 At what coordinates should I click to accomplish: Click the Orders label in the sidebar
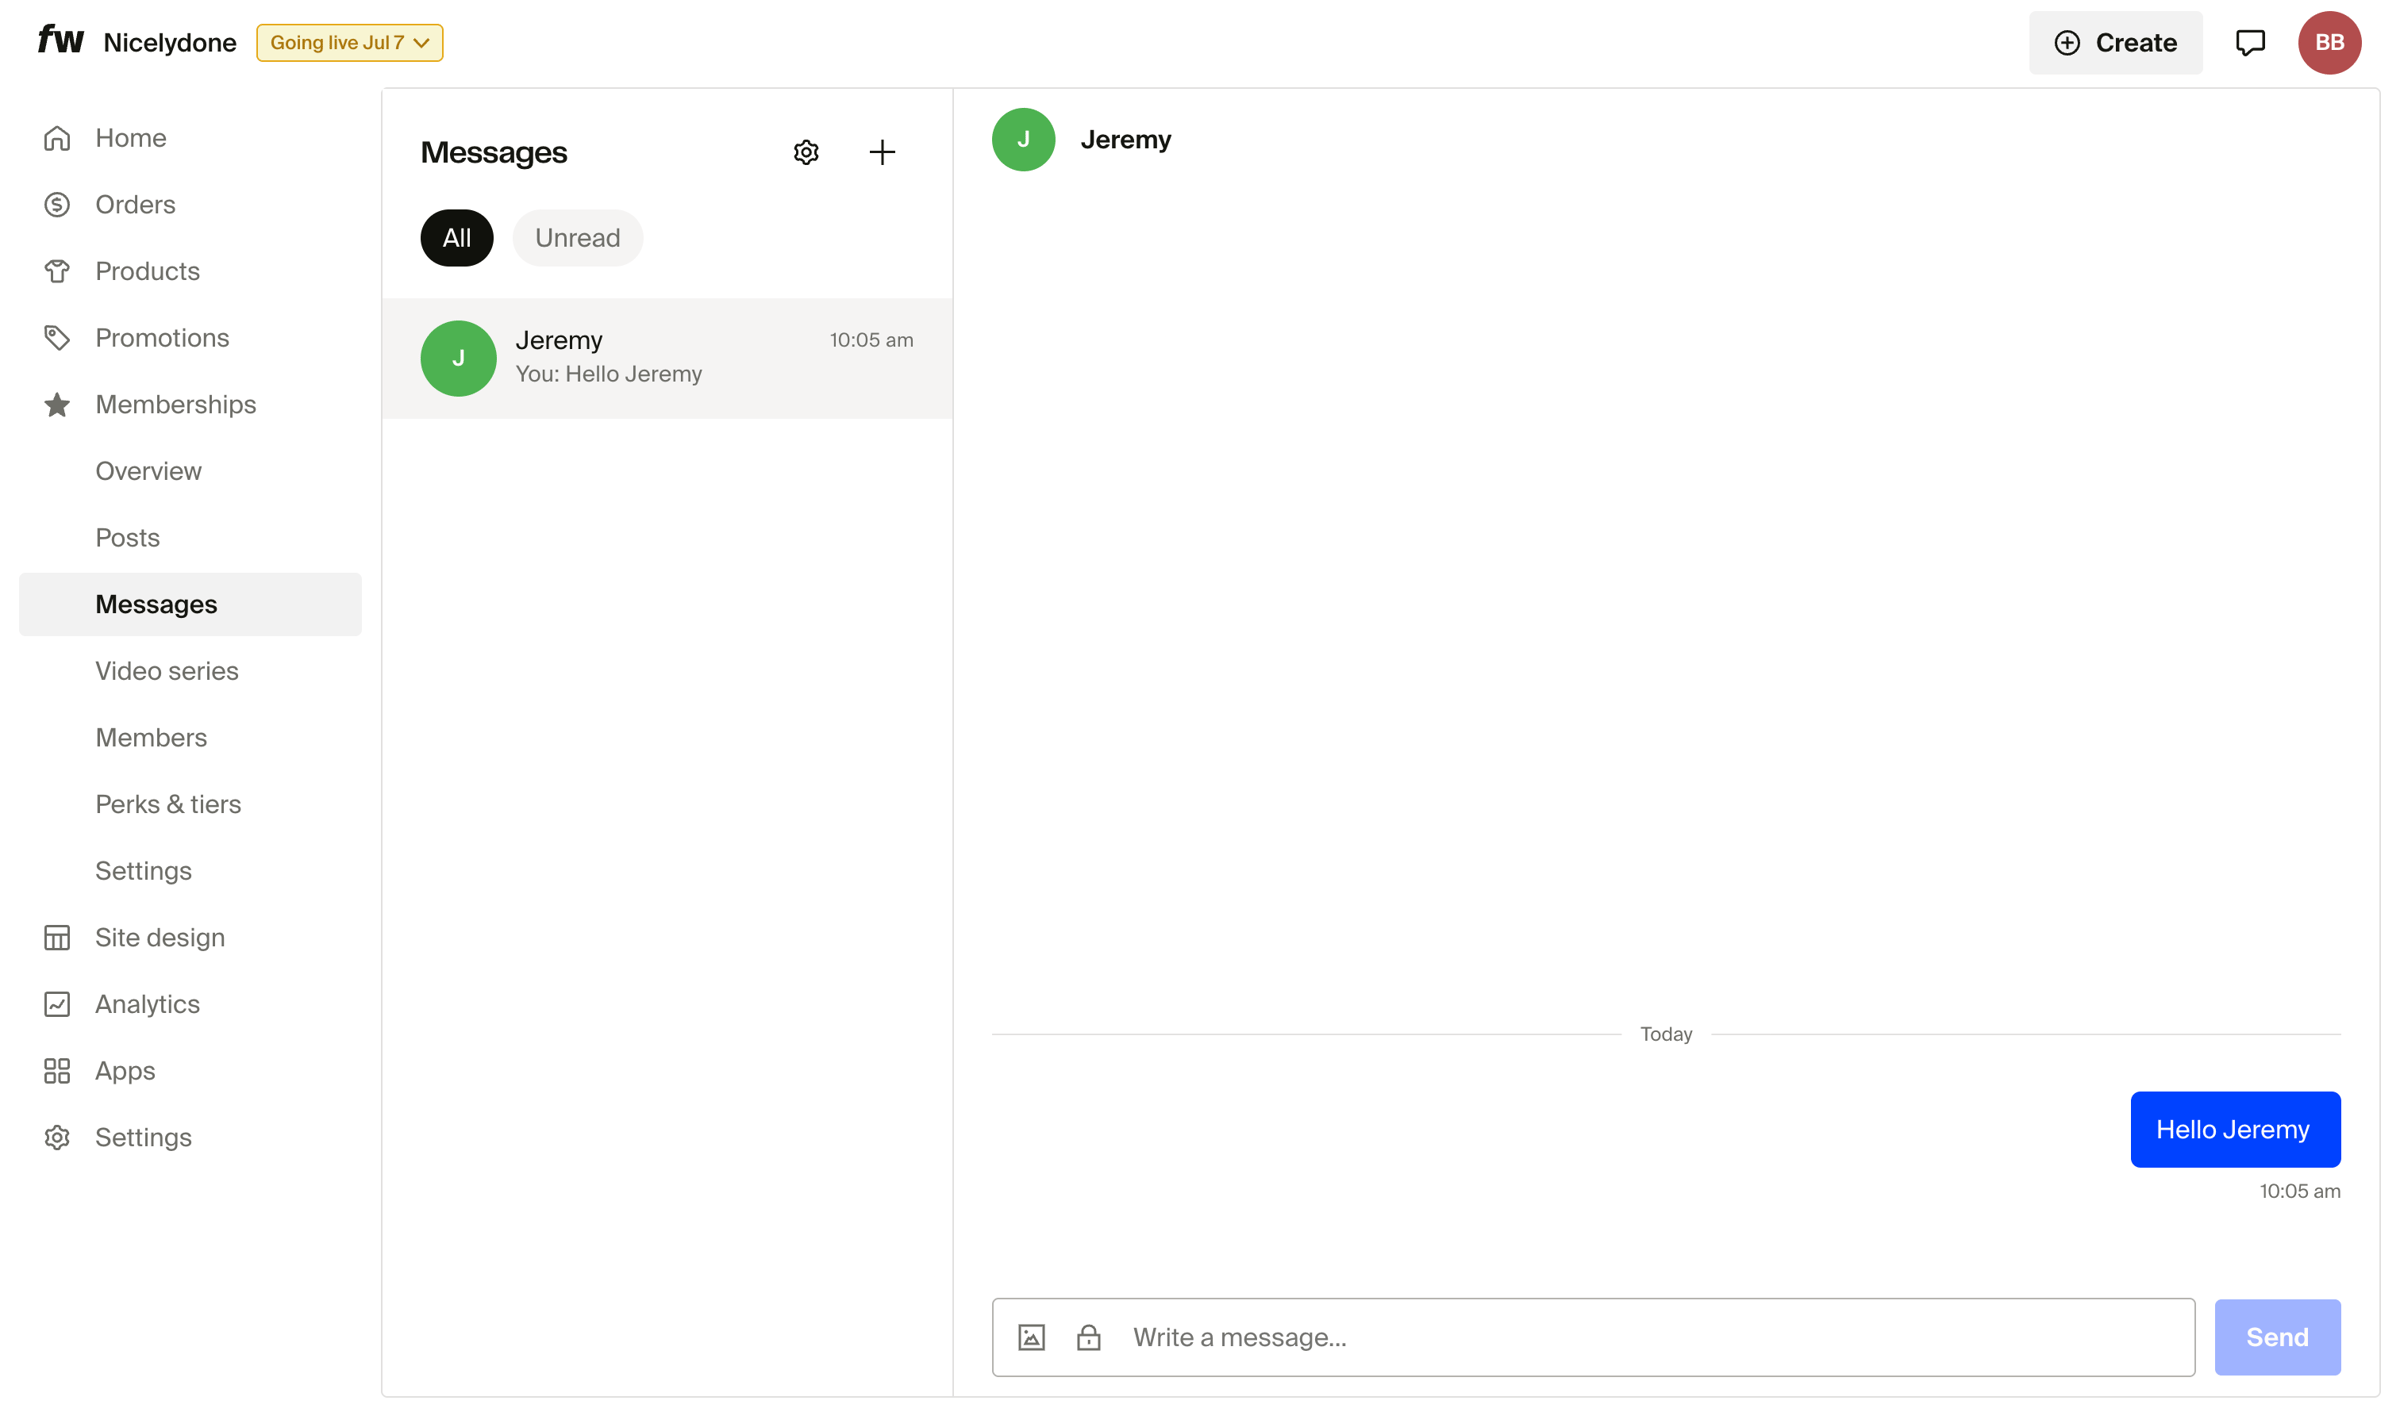tap(136, 205)
